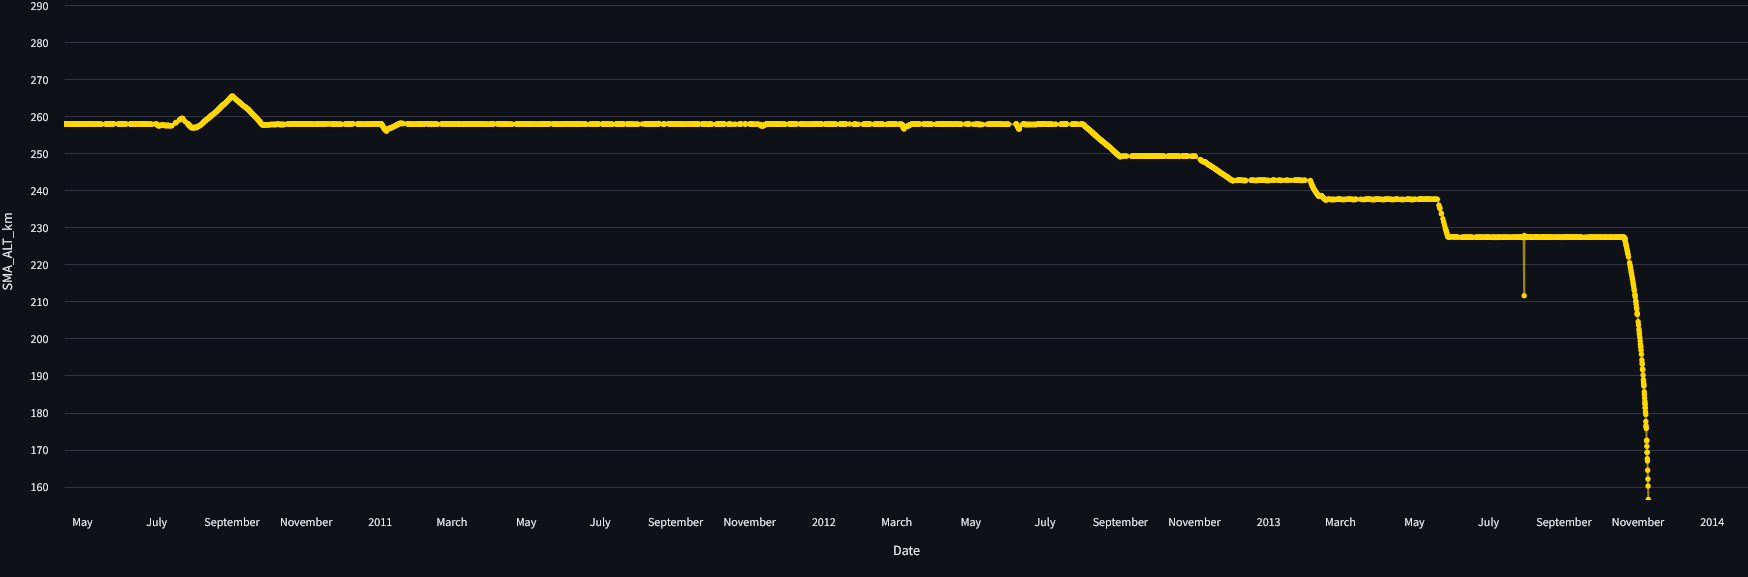1748x577 pixels.
Task: Click the "SMA_ALT_km" y-axis title
Action: pos(8,251)
